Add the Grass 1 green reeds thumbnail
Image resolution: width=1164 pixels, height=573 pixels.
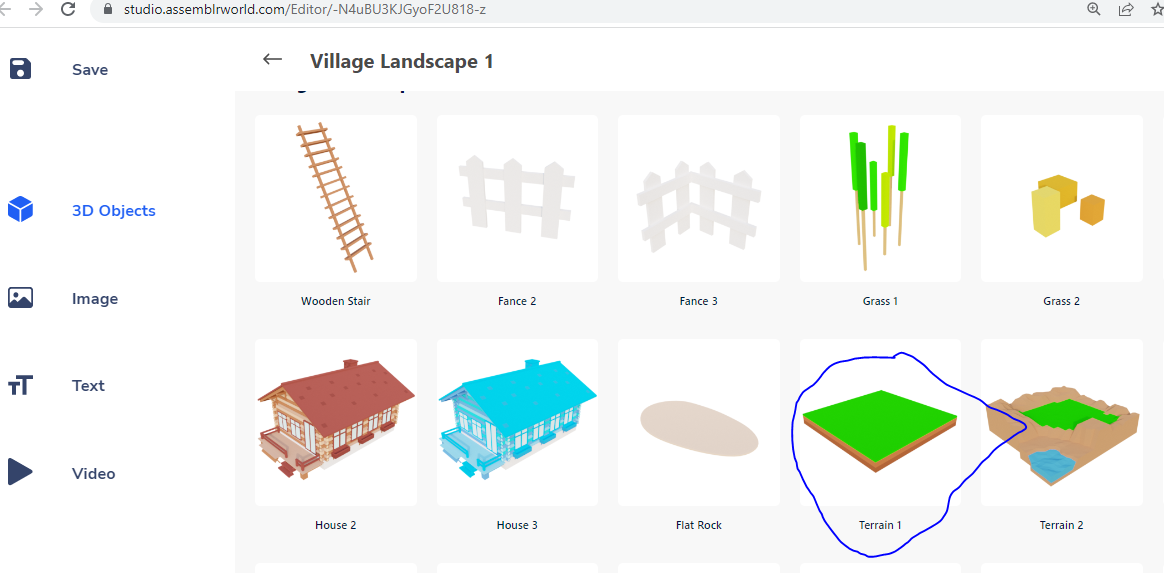pos(880,198)
